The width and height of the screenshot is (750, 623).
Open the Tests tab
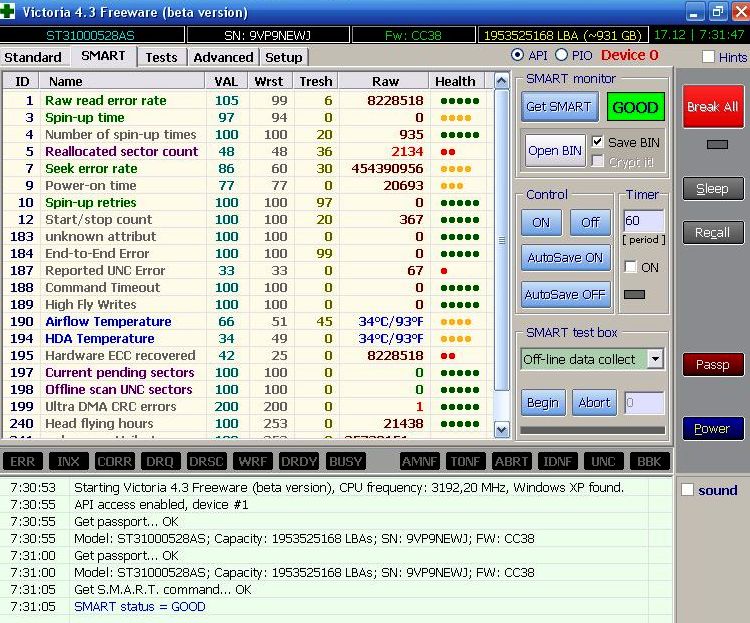[x=161, y=57]
